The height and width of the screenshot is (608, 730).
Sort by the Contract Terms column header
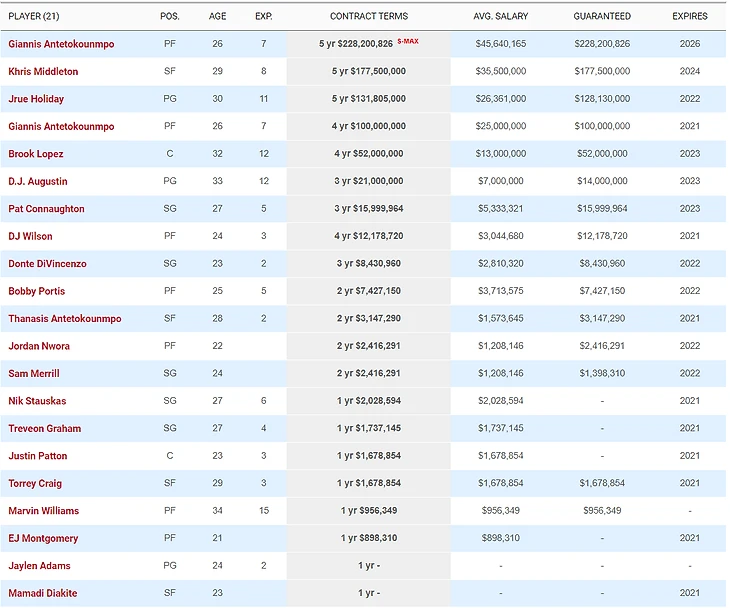[368, 17]
